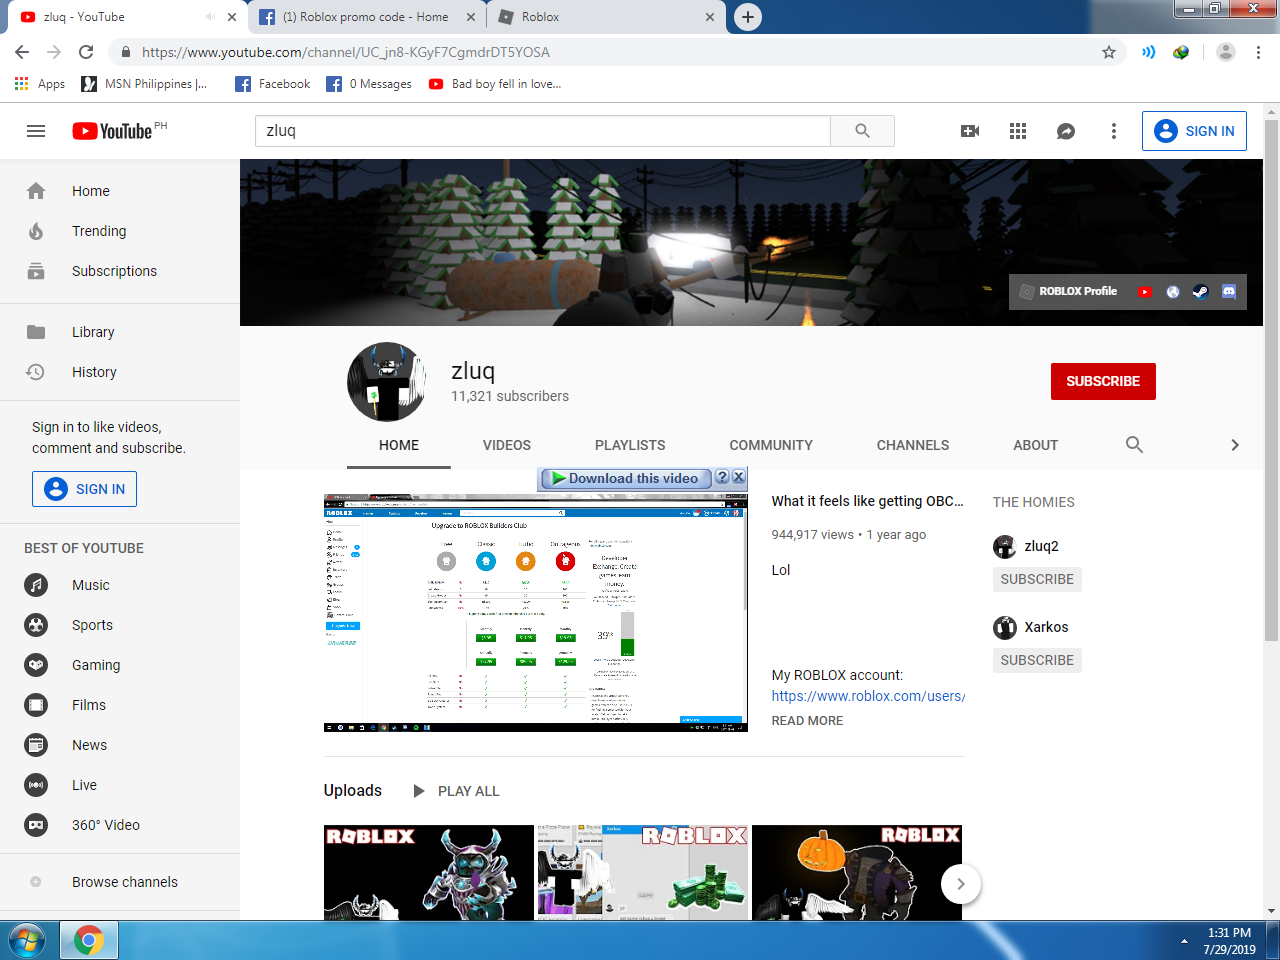Select the HOME channel tab
The width and height of the screenshot is (1280, 960).
(399, 445)
